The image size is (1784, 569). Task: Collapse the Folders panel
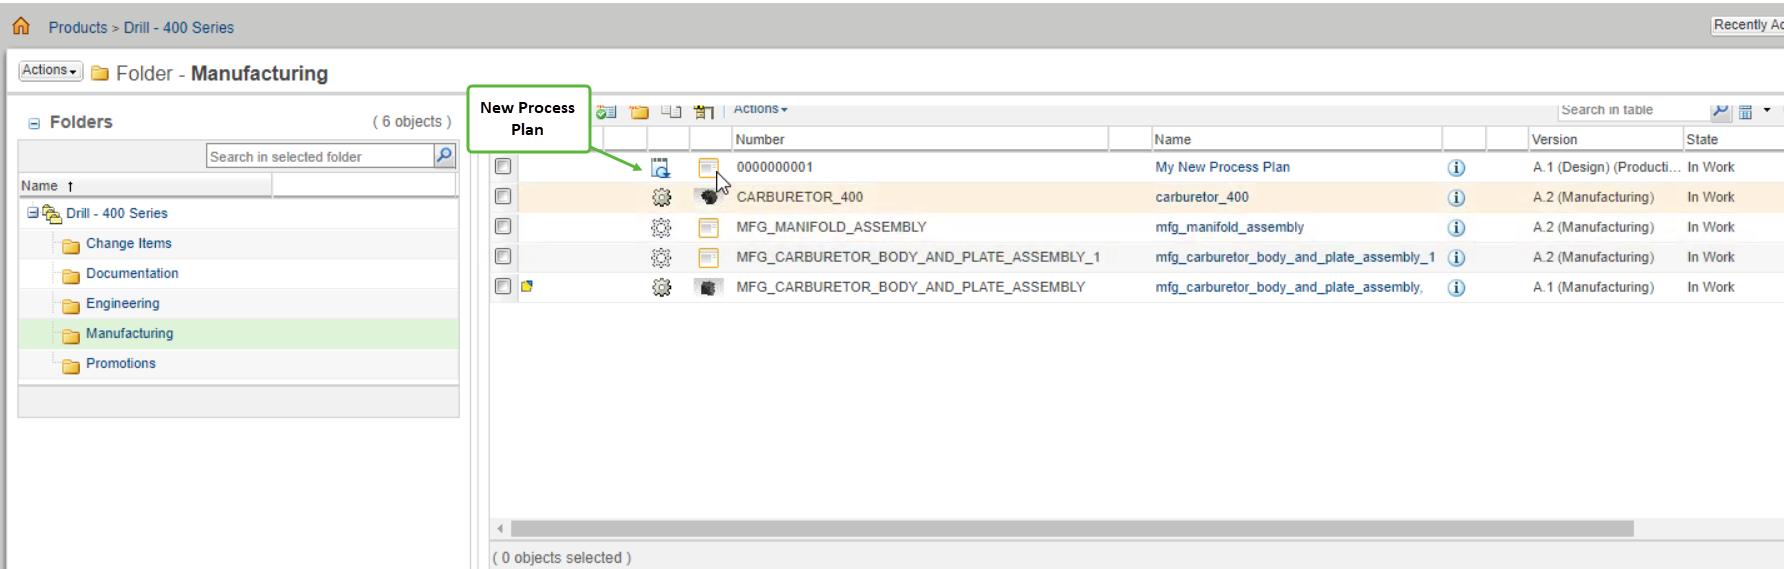34,123
